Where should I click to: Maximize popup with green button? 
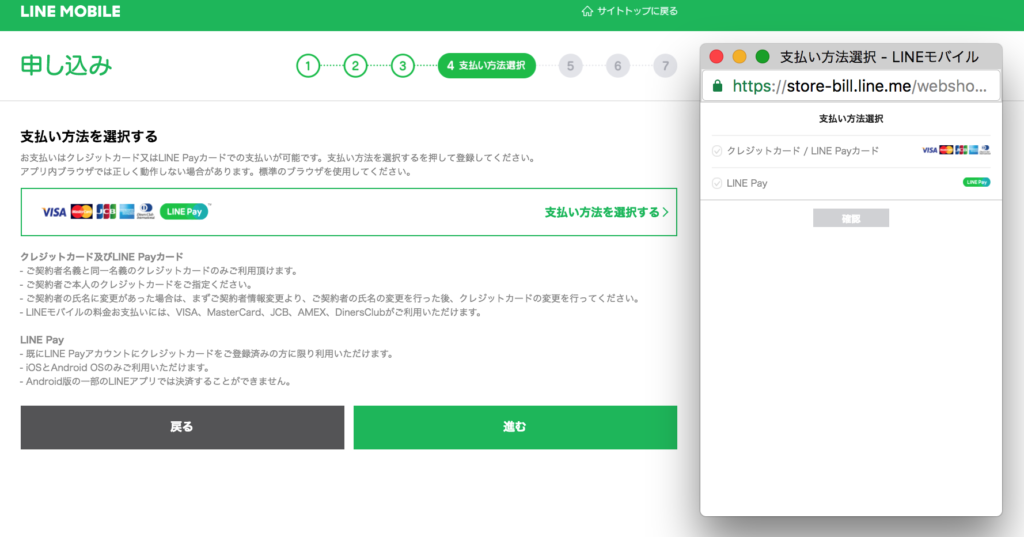762,57
